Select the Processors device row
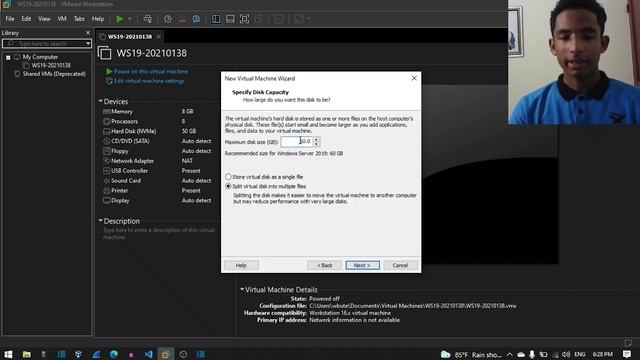The height and width of the screenshot is (360, 640). tap(158, 121)
